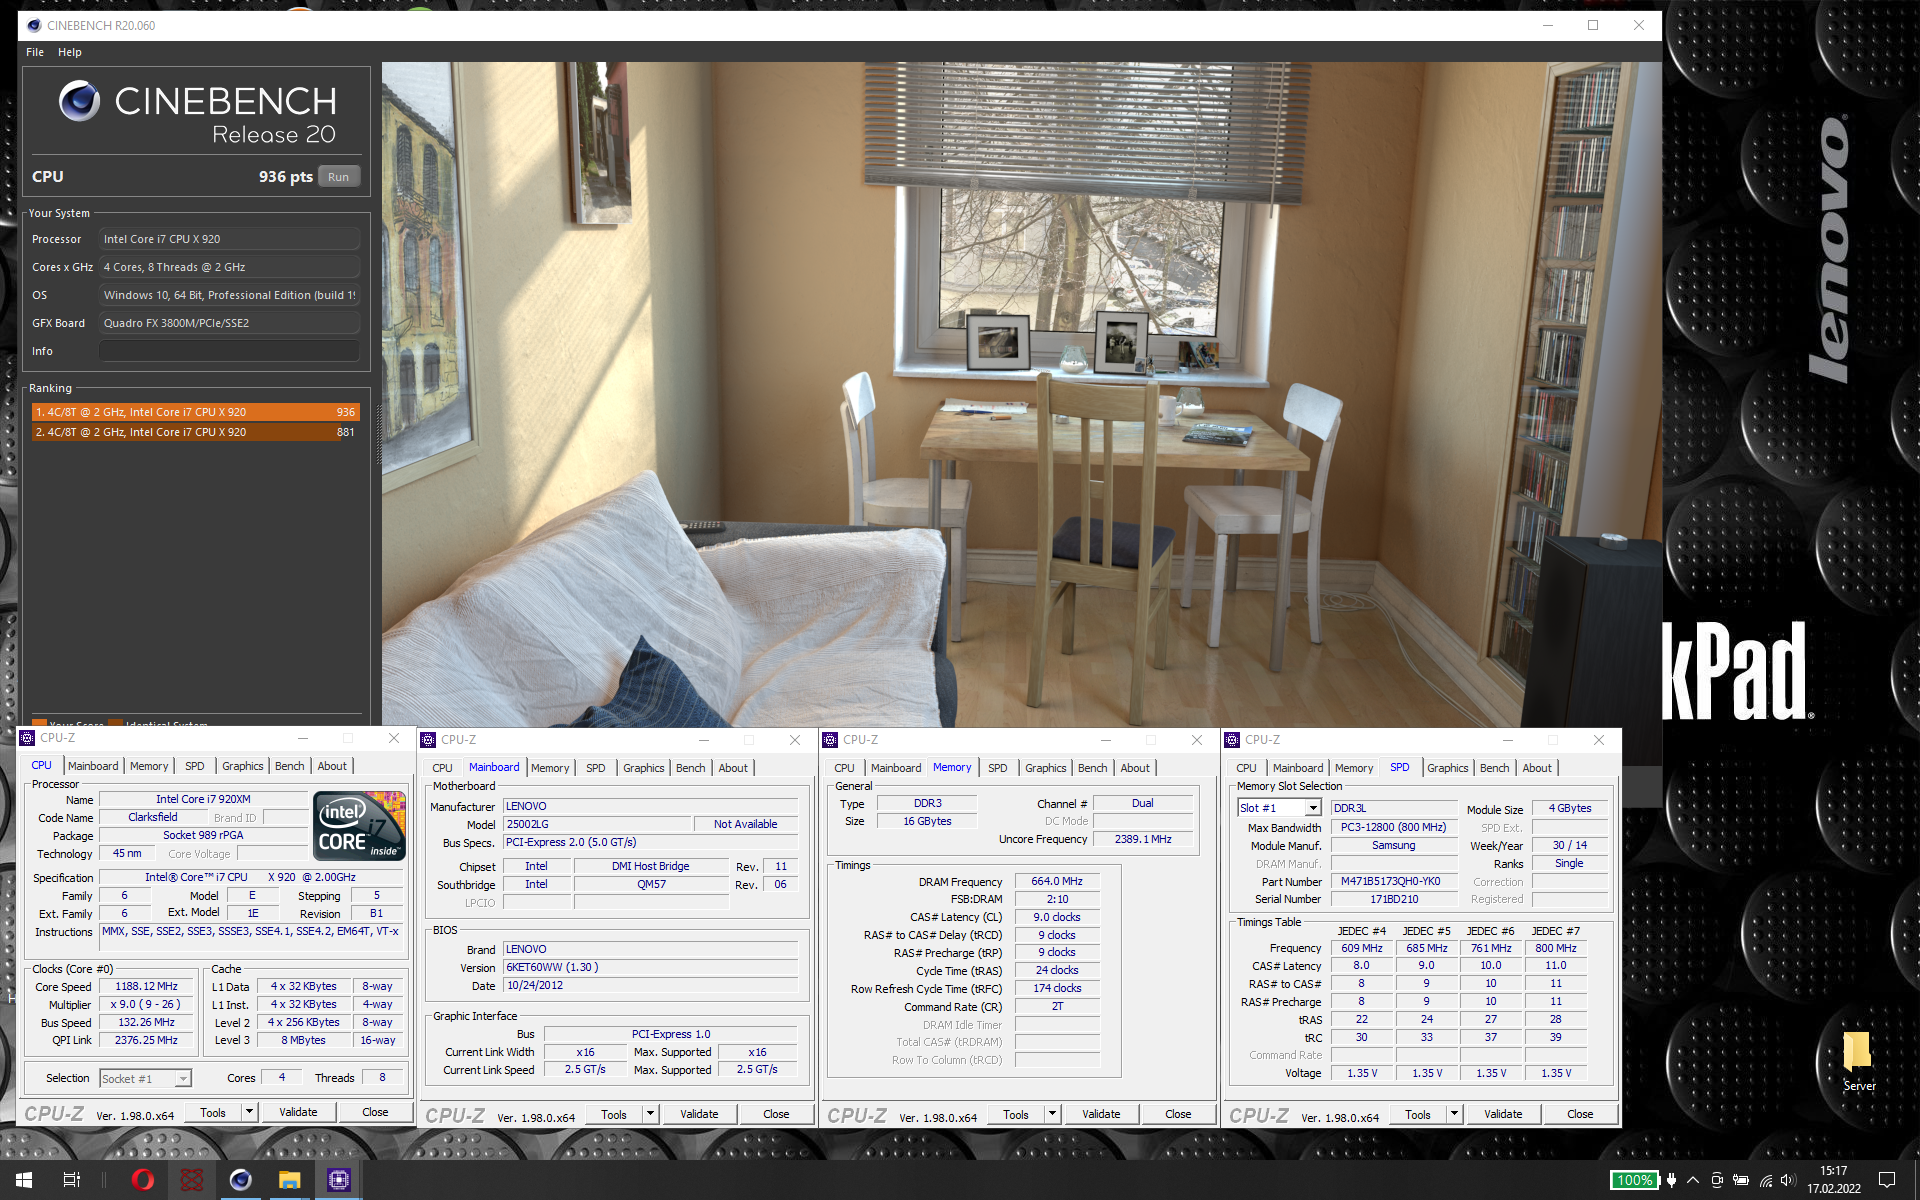Click the 936 pts CPU score

pyautogui.click(x=286, y=177)
